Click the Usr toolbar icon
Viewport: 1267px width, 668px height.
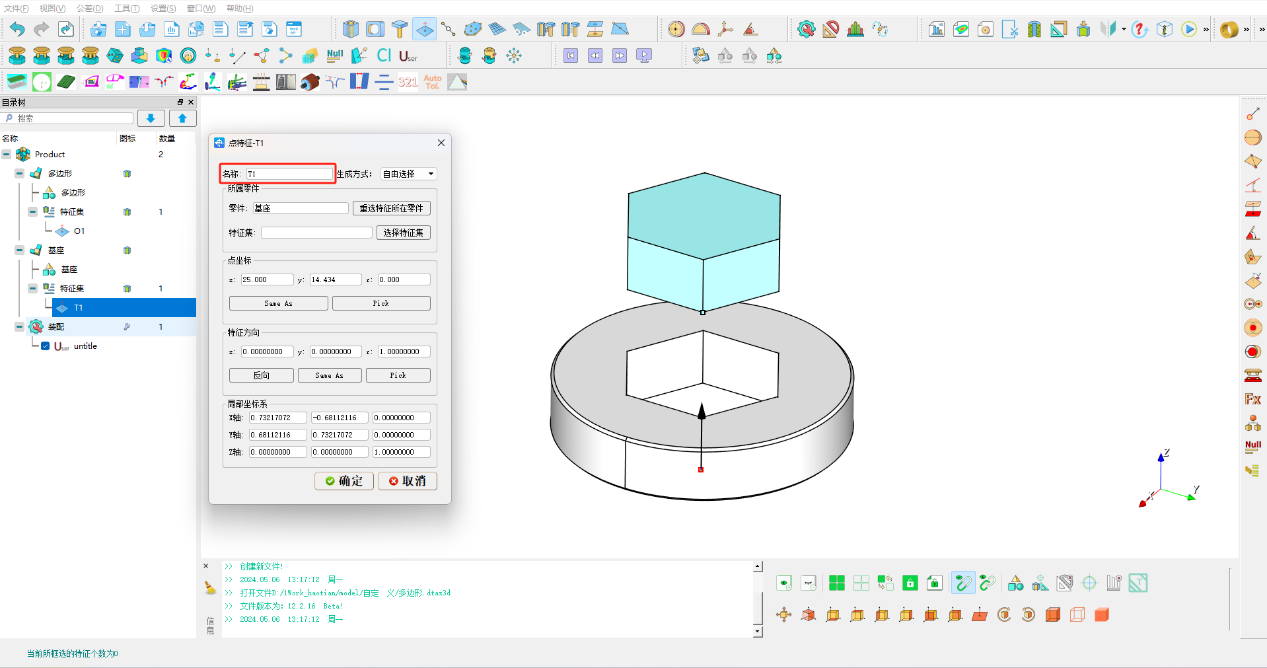(407, 56)
